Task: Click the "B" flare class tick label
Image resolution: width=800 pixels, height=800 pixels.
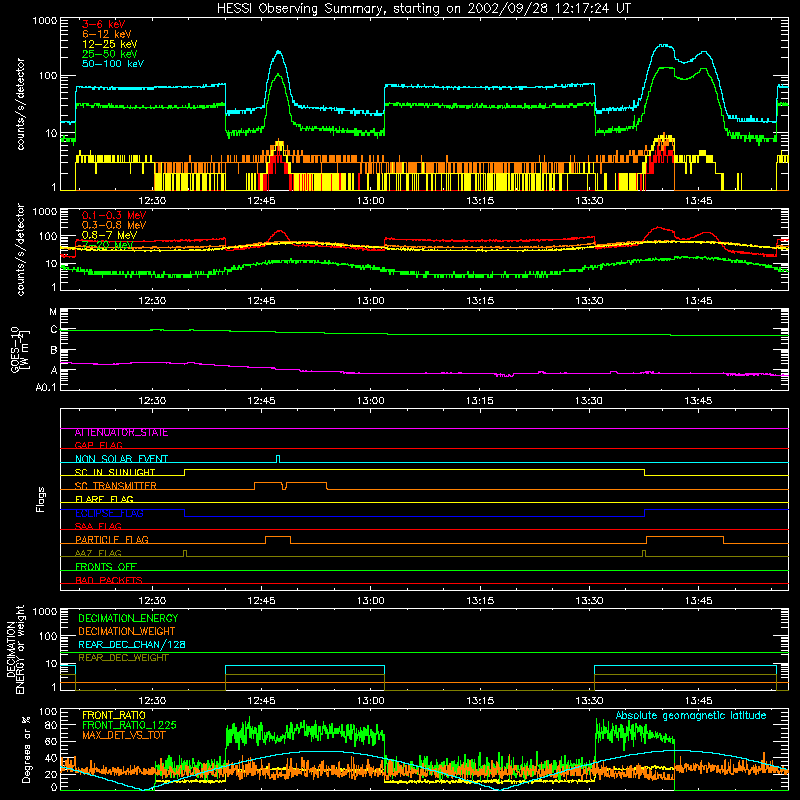Action: (x=54, y=351)
